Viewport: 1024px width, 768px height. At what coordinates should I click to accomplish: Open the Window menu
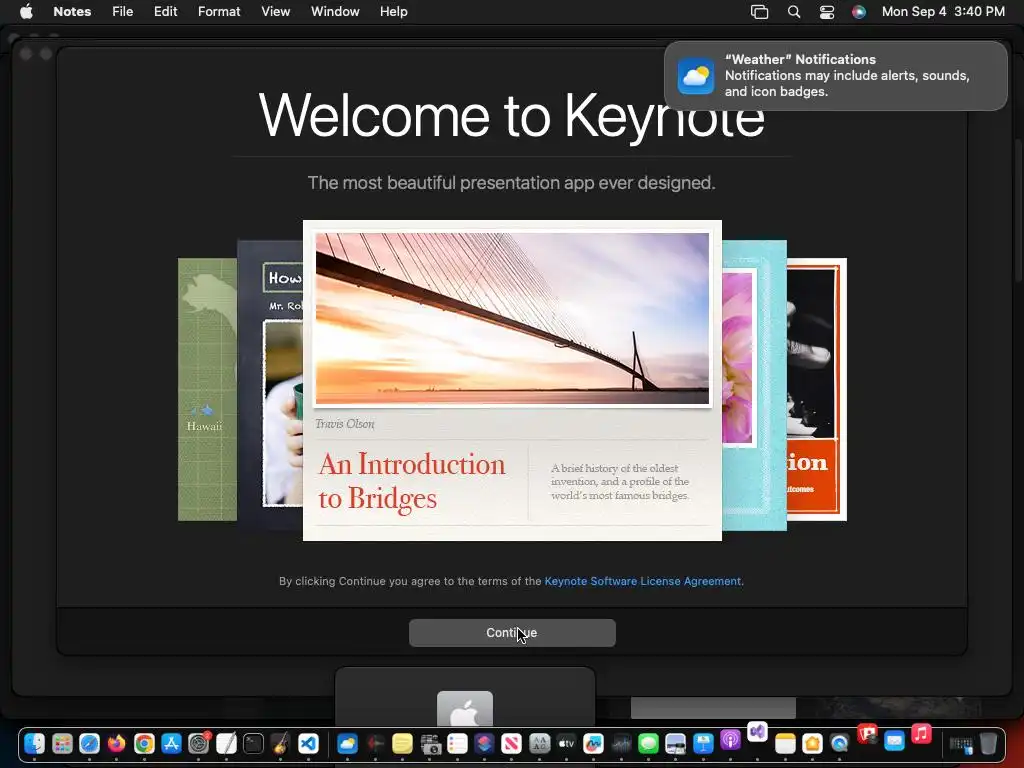pyautogui.click(x=335, y=11)
